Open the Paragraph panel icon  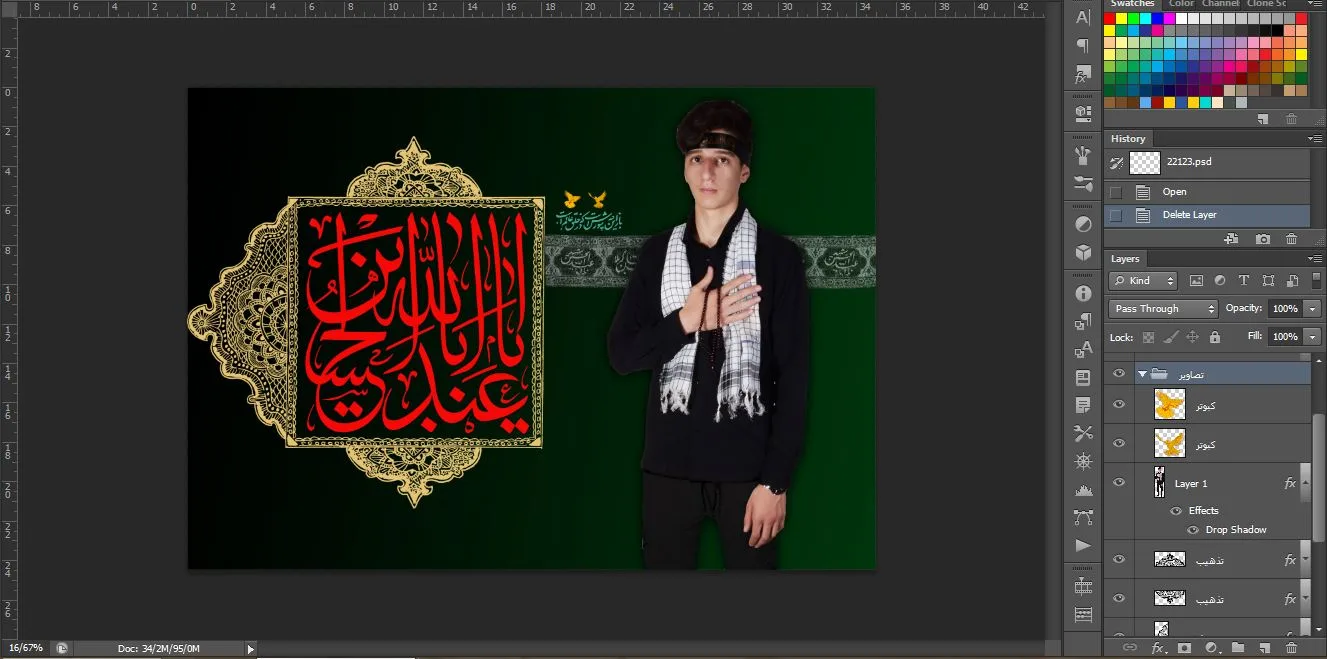click(x=1083, y=46)
